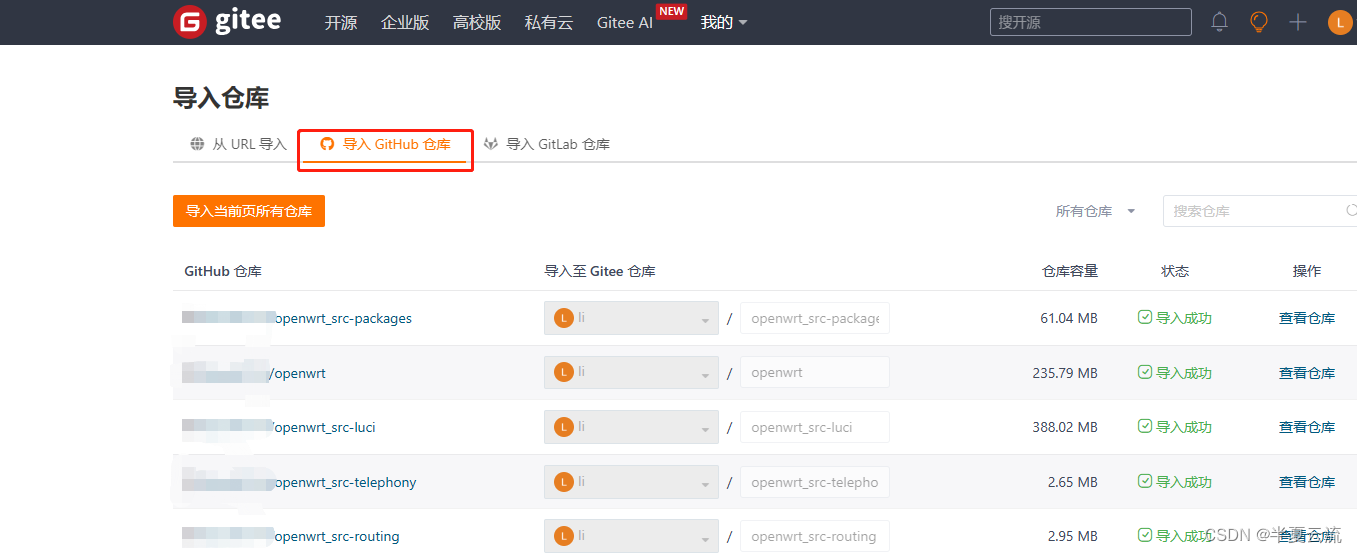Click the GitLab fox icon
Image resolution: width=1357 pixels, height=553 pixels.
491,144
